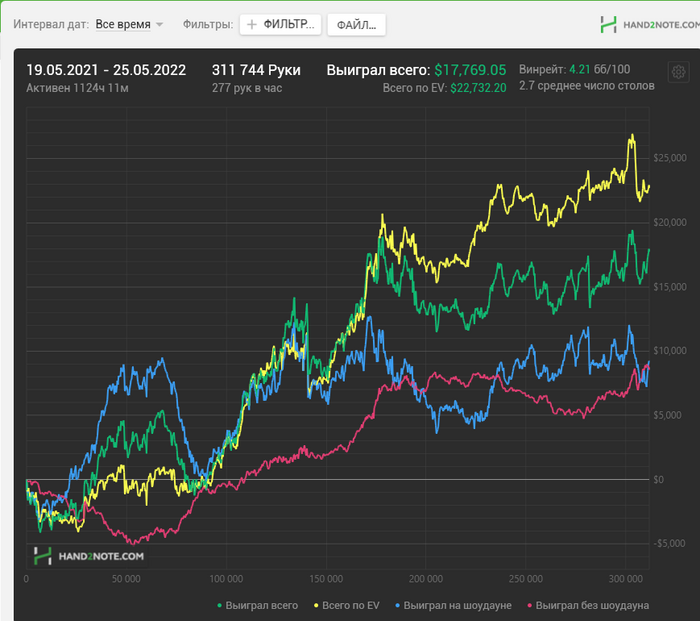Image resolution: width=700 pixels, height=621 pixels.
Task: Click the '$5,000' y-axis label
Action: pos(667,415)
